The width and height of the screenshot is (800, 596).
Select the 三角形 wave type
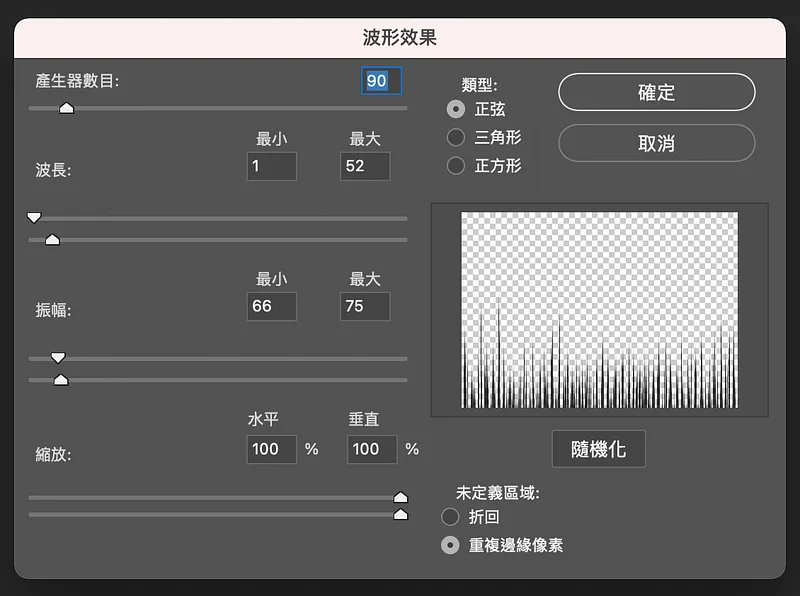pos(456,137)
